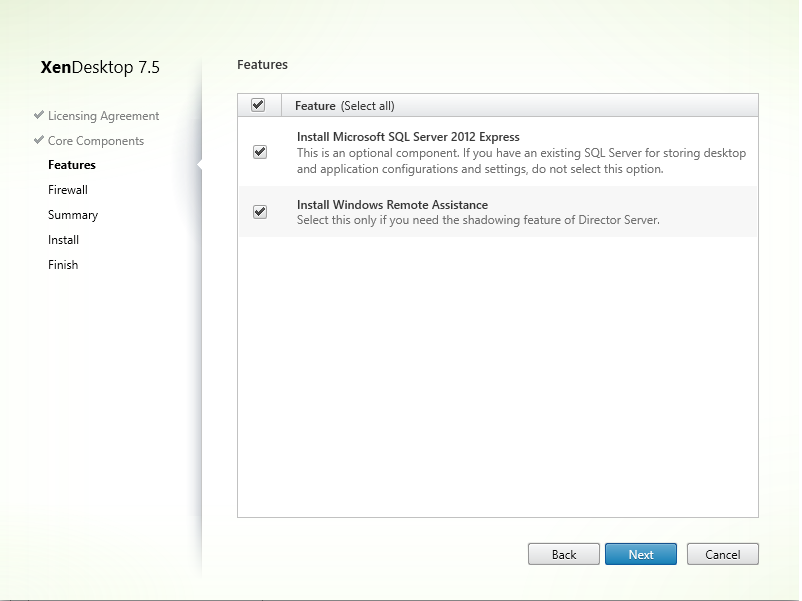The width and height of the screenshot is (802, 601).
Task: Click the Install Microsoft SQL Server 2012 Express title
Action: (408, 137)
